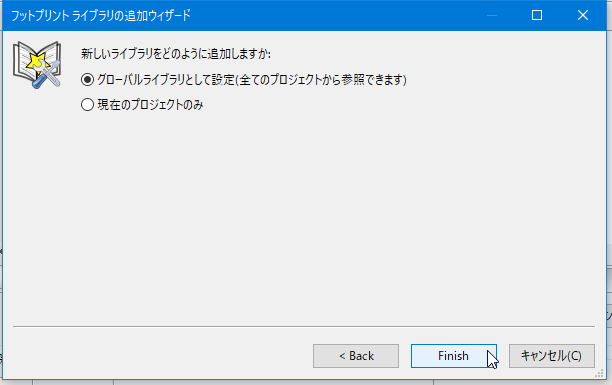The width and height of the screenshot is (612, 385).
Task: Click the maximize window icon
Action: (537, 15)
